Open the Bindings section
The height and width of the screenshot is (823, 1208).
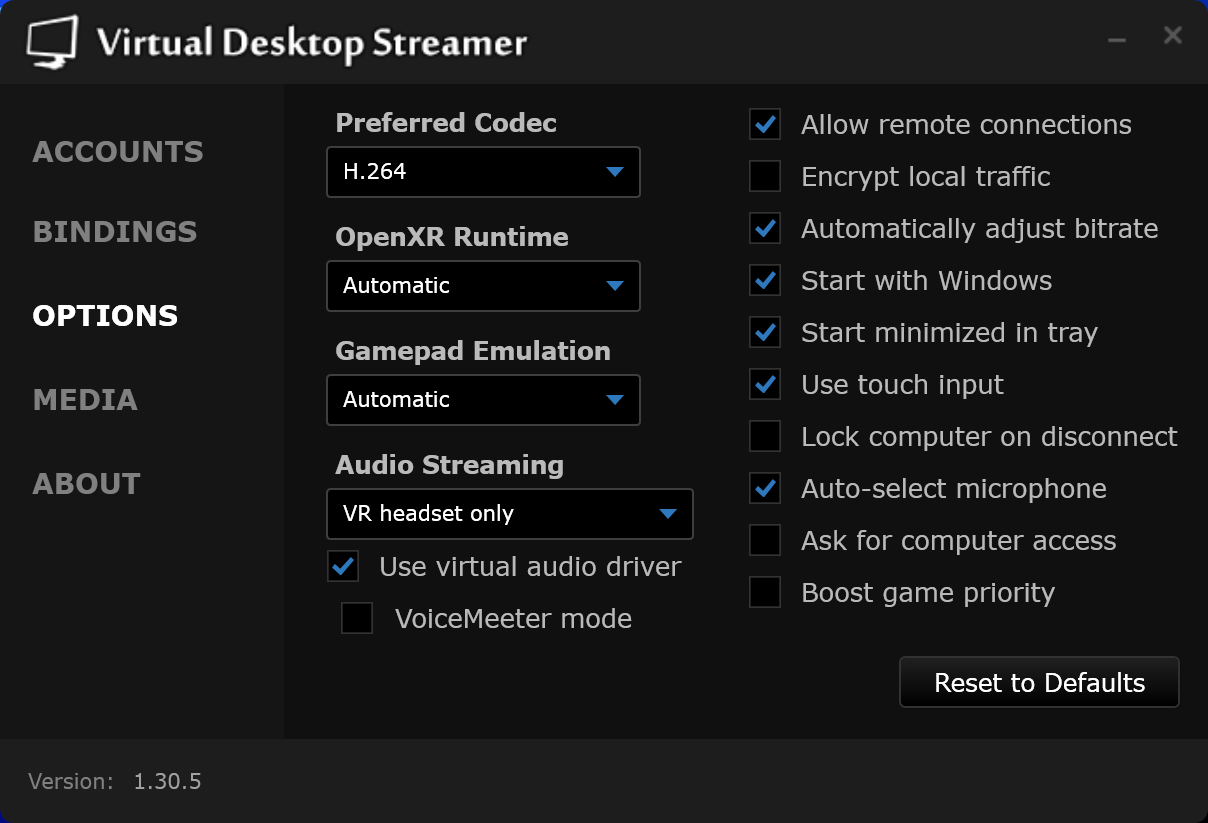(x=115, y=232)
